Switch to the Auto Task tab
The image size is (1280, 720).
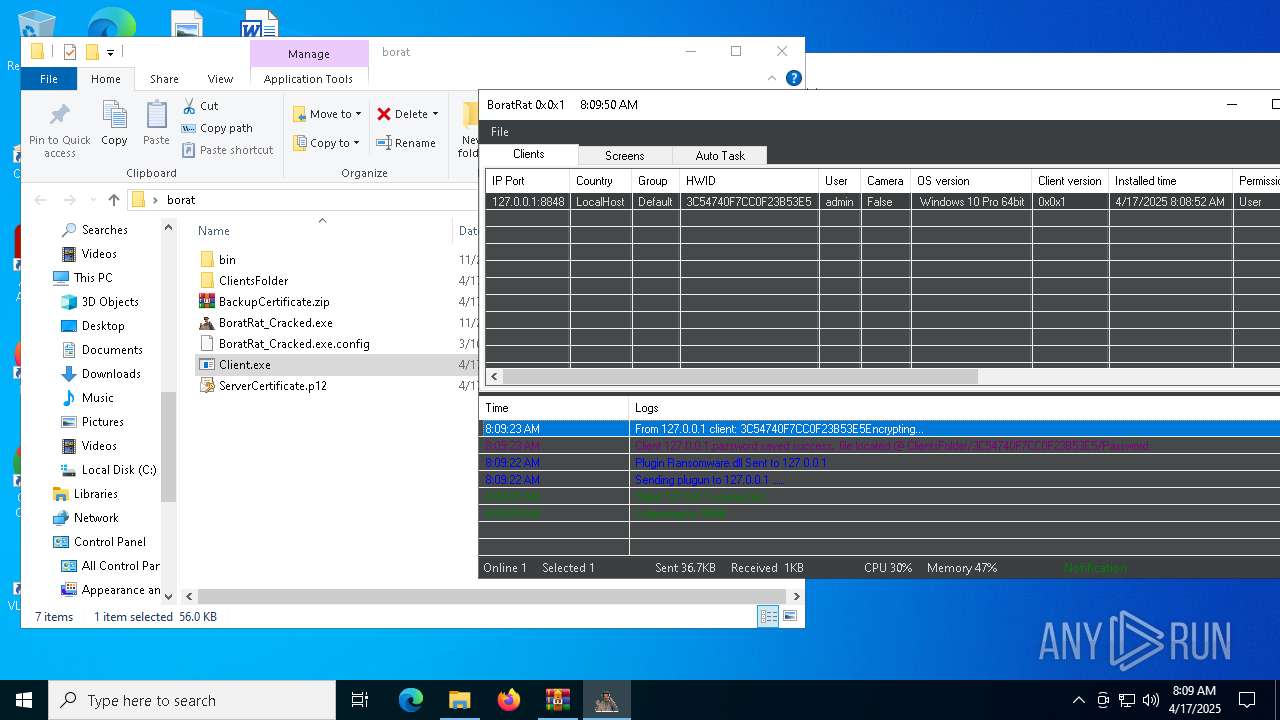(720, 156)
